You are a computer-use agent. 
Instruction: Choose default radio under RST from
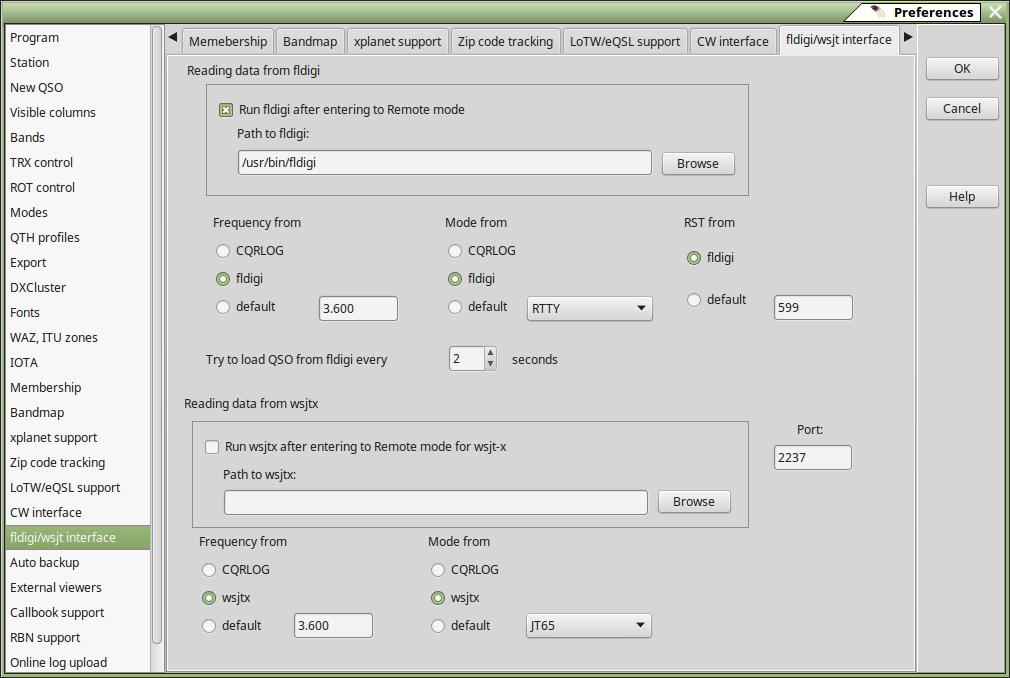click(x=694, y=300)
